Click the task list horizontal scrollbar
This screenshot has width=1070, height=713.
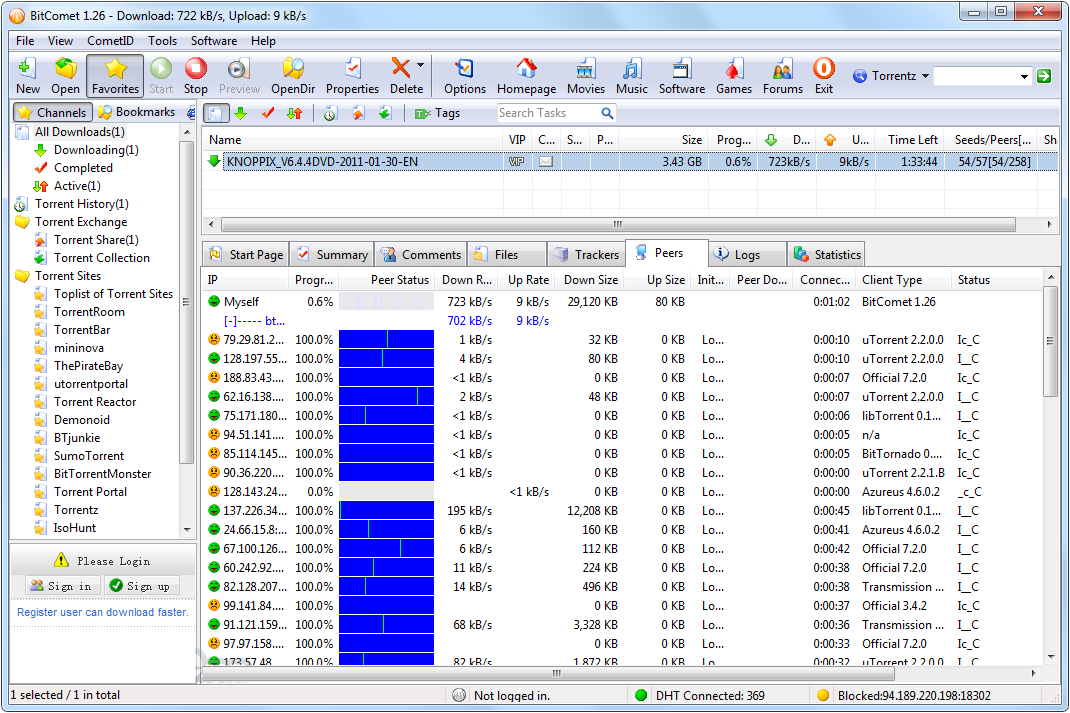[x=618, y=224]
